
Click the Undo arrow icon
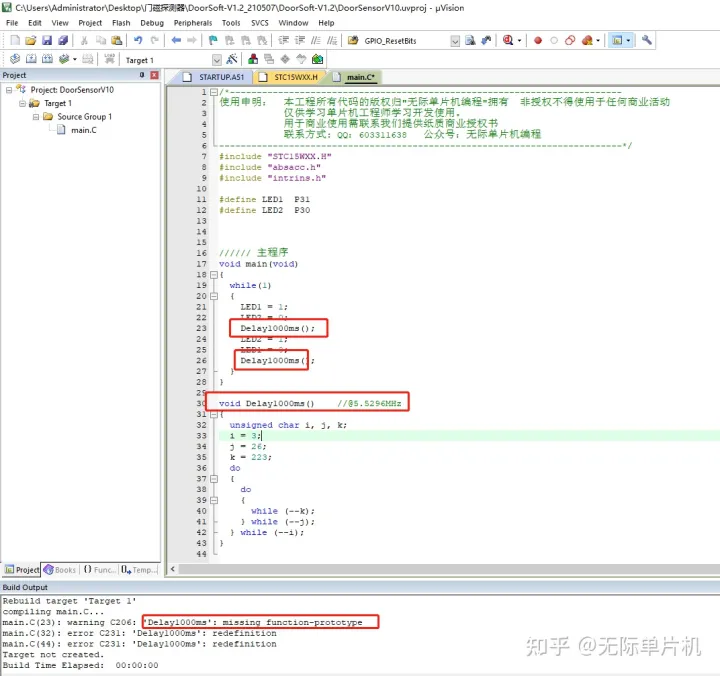(138, 41)
